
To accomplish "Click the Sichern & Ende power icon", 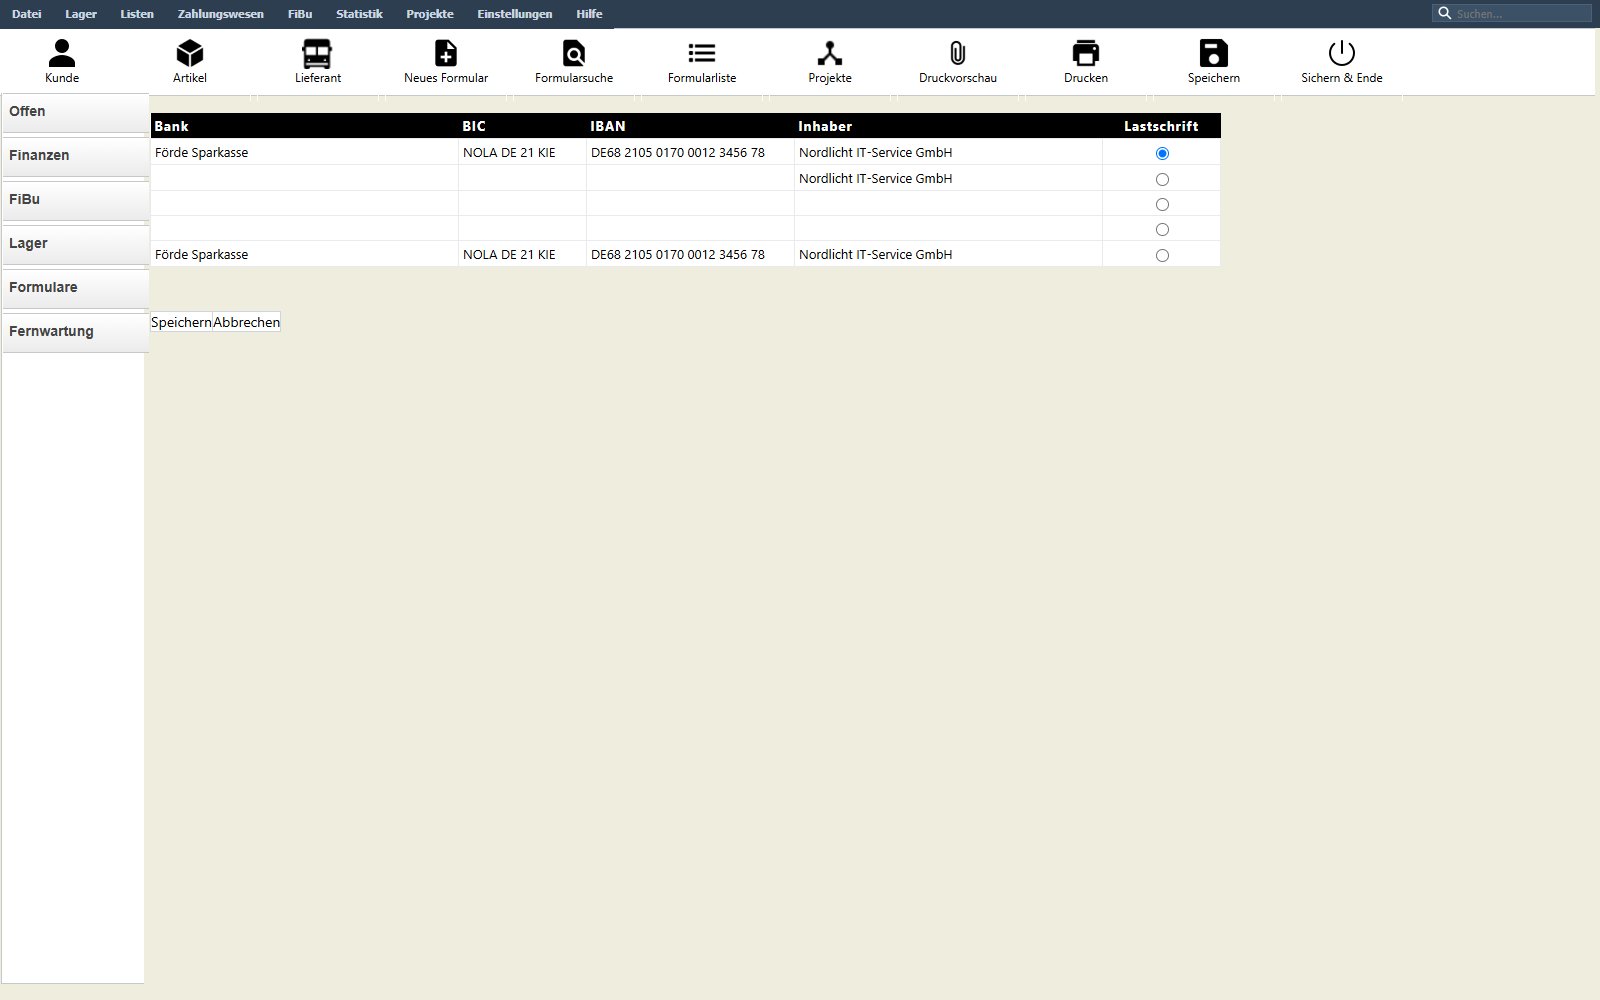I will 1342,53.
